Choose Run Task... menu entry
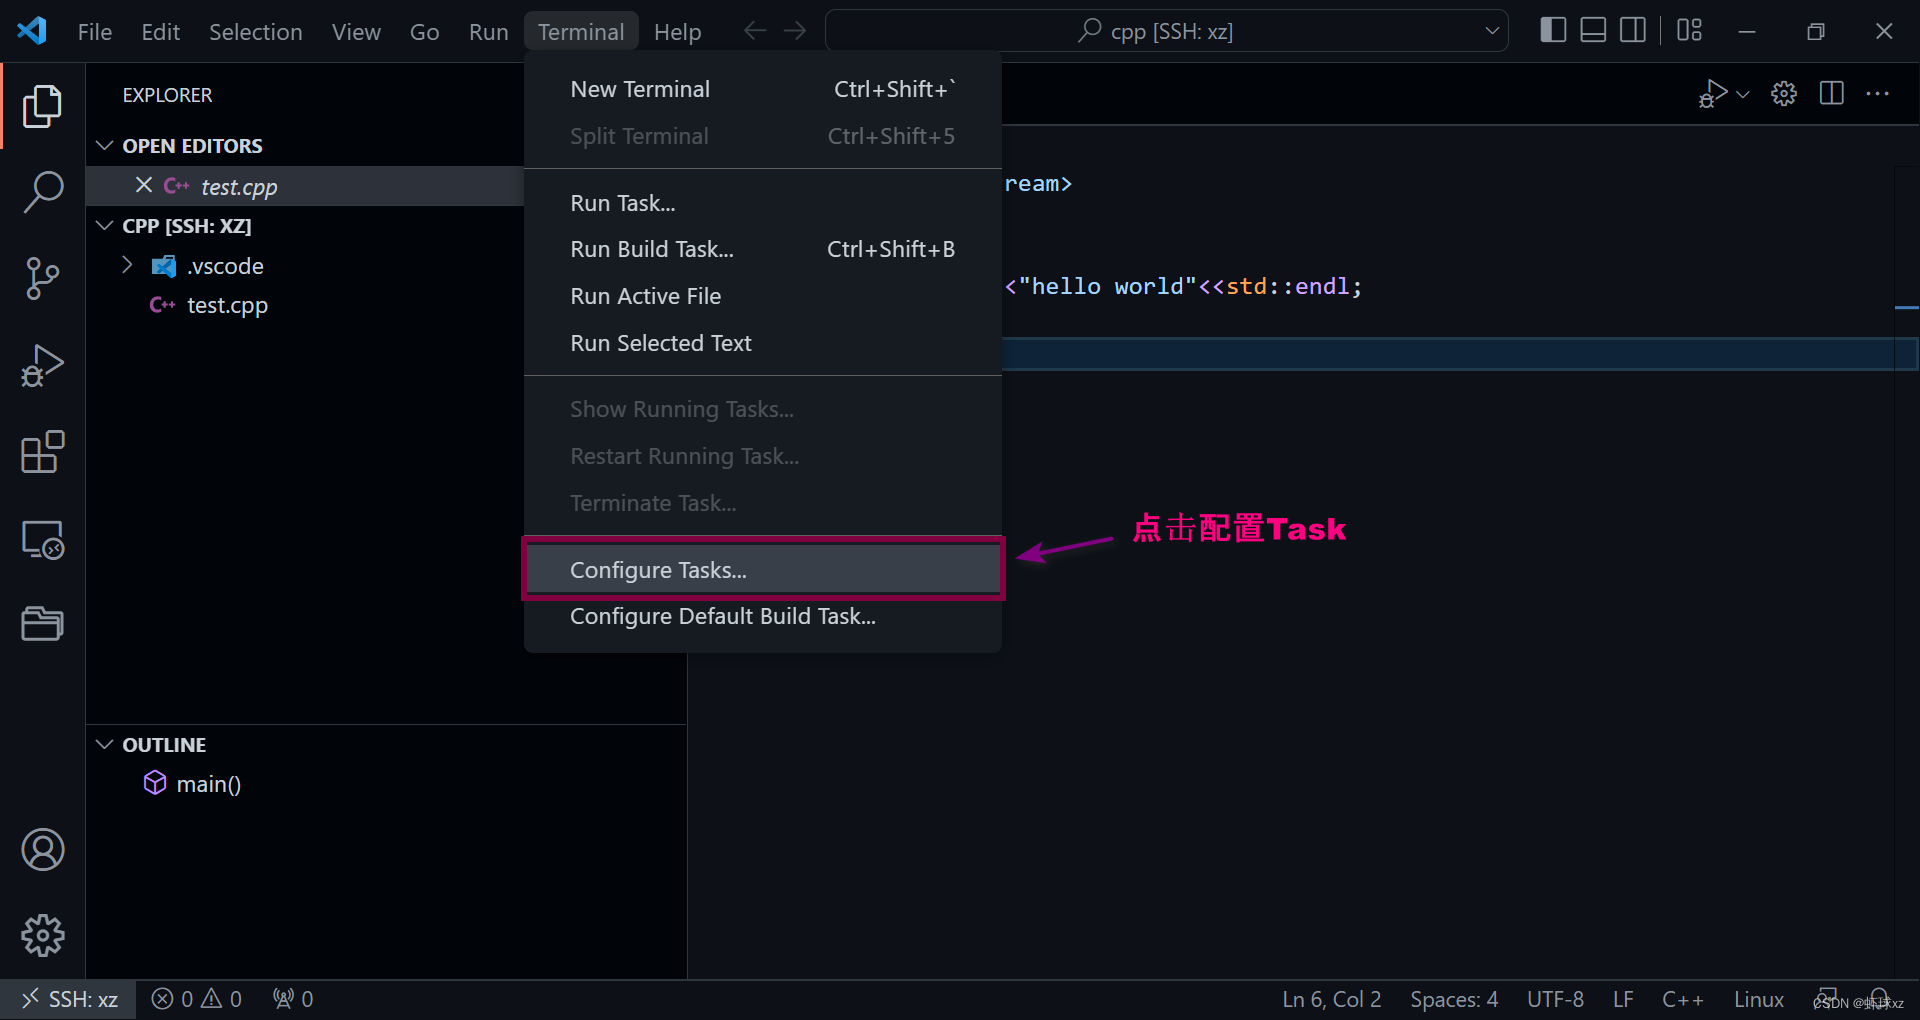This screenshot has width=1920, height=1020. [763, 203]
